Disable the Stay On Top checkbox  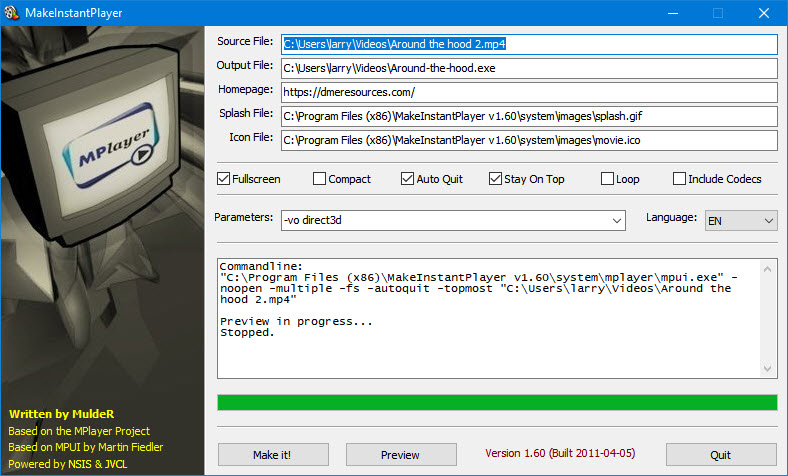click(496, 179)
